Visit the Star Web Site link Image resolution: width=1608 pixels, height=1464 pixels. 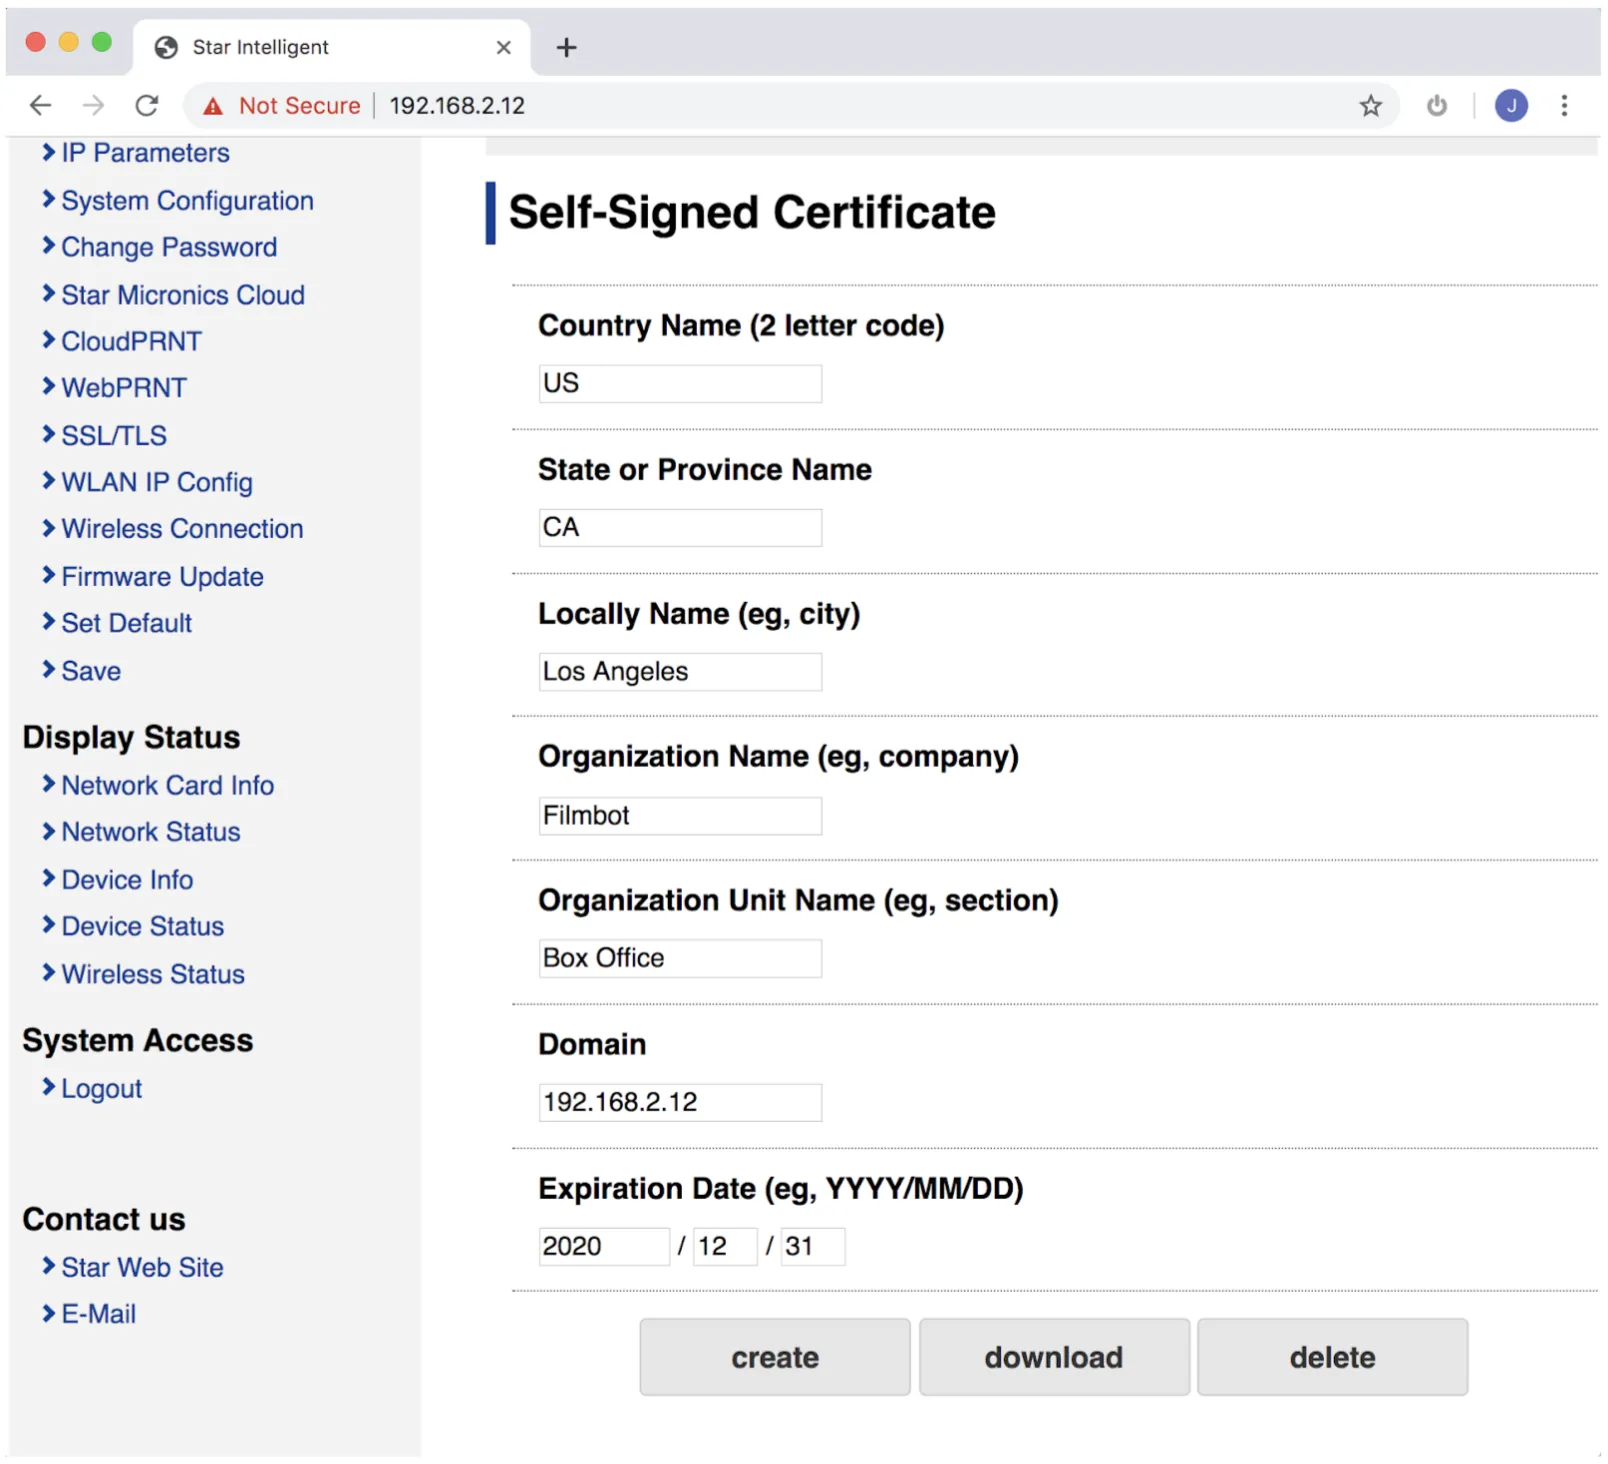pyautogui.click(x=142, y=1267)
